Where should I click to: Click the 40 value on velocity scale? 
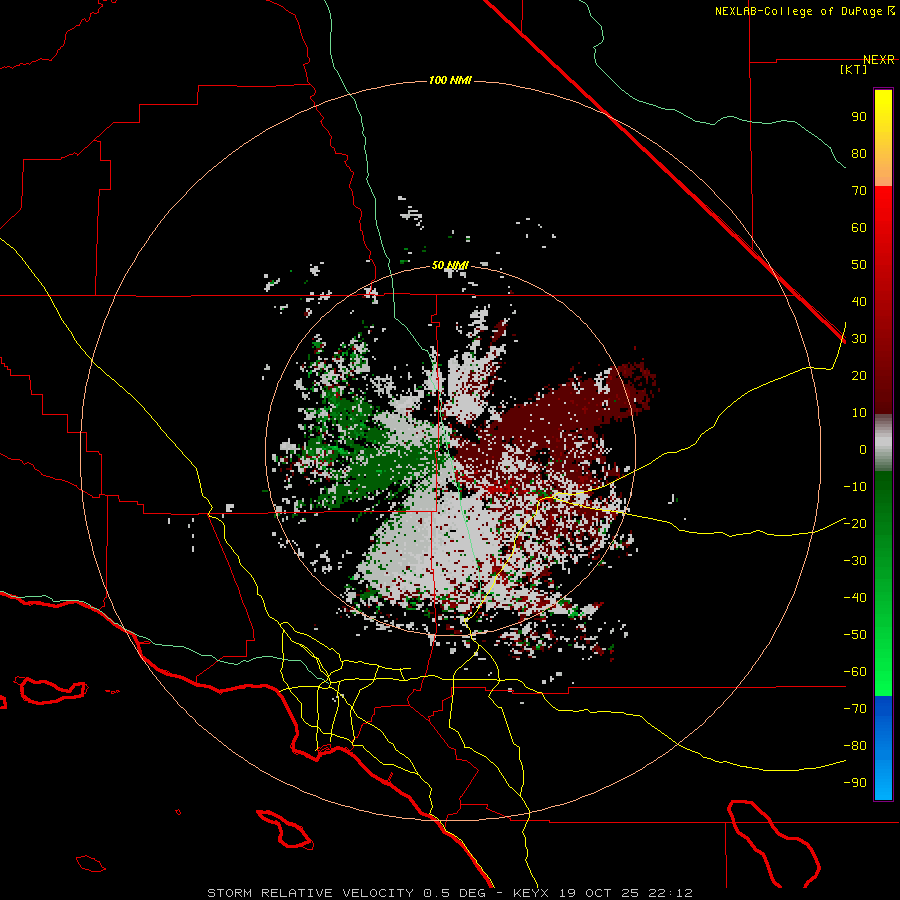click(x=859, y=302)
